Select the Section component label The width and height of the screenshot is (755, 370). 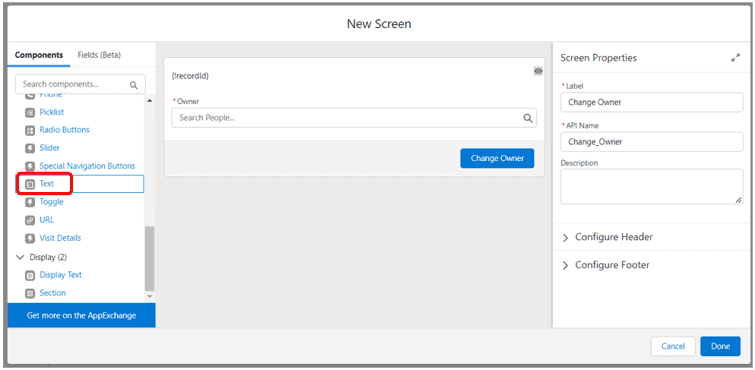52,293
